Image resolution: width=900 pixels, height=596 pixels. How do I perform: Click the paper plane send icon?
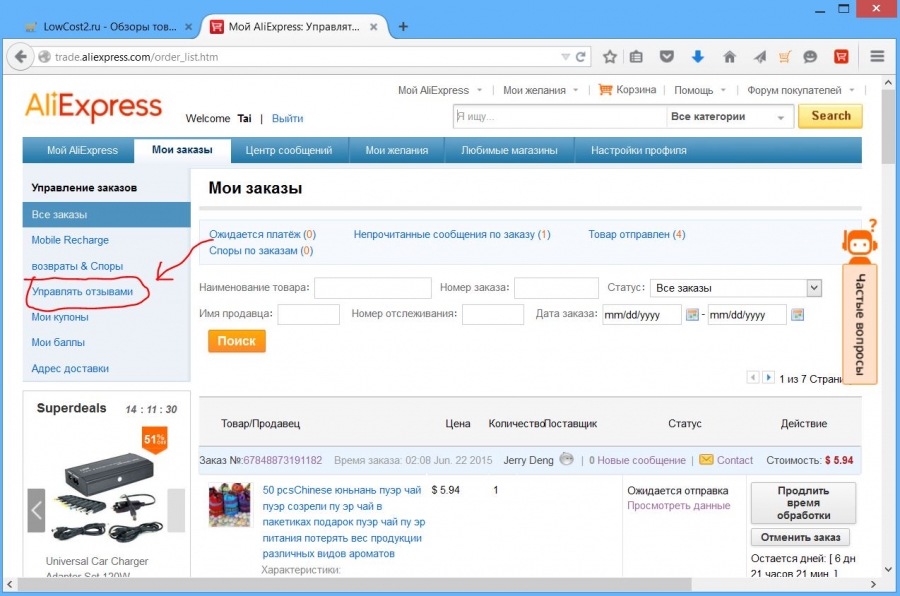click(x=759, y=57)
